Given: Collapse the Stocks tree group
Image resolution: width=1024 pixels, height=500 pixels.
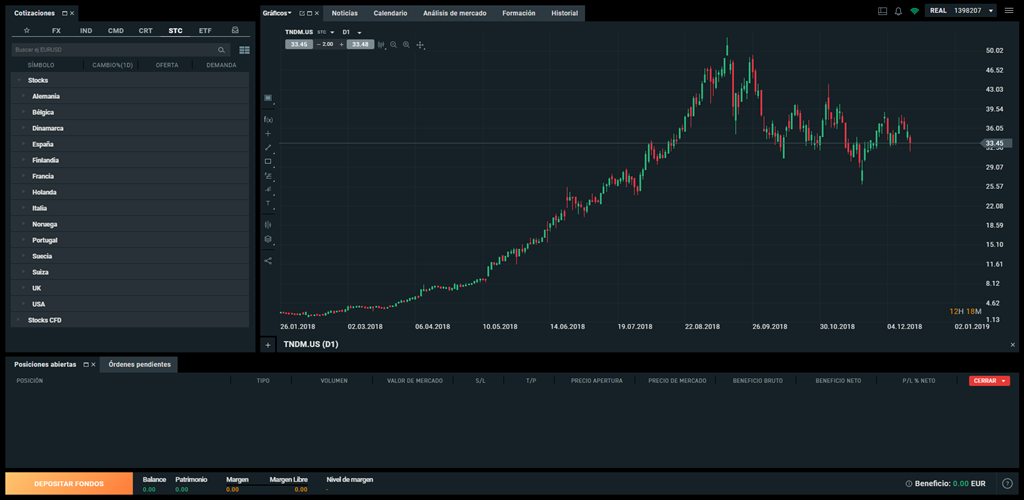Looking at the screenshot, I should point(19,80).
